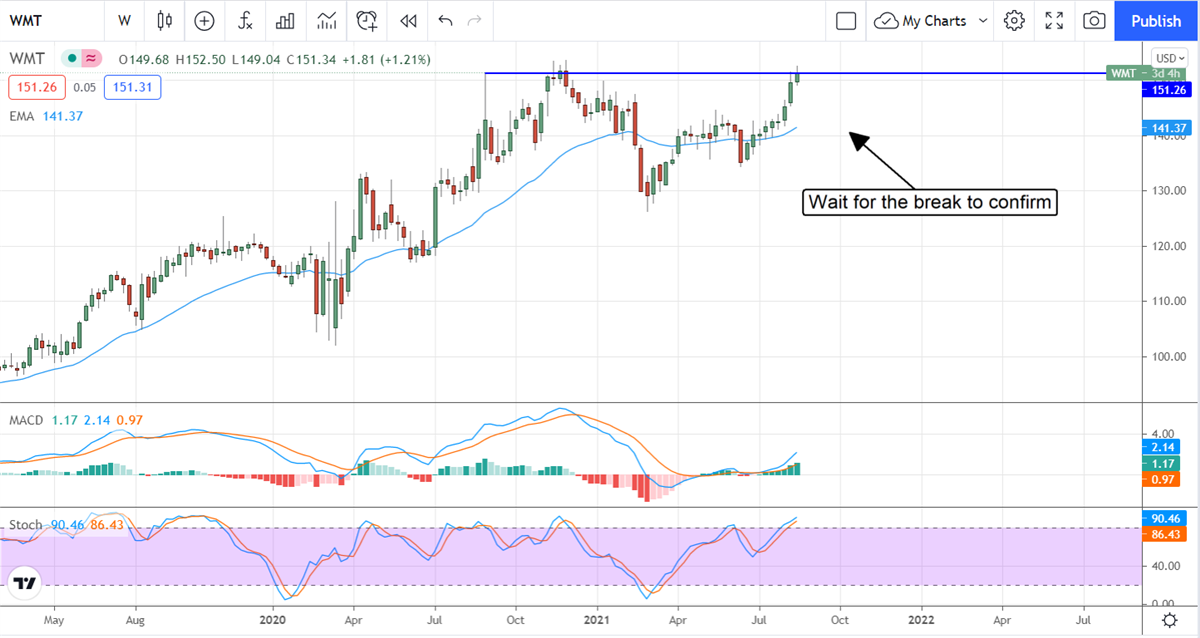The image size is (1200, 638).
Task: Open the fx Indicators menu
Action: (245, 20)
